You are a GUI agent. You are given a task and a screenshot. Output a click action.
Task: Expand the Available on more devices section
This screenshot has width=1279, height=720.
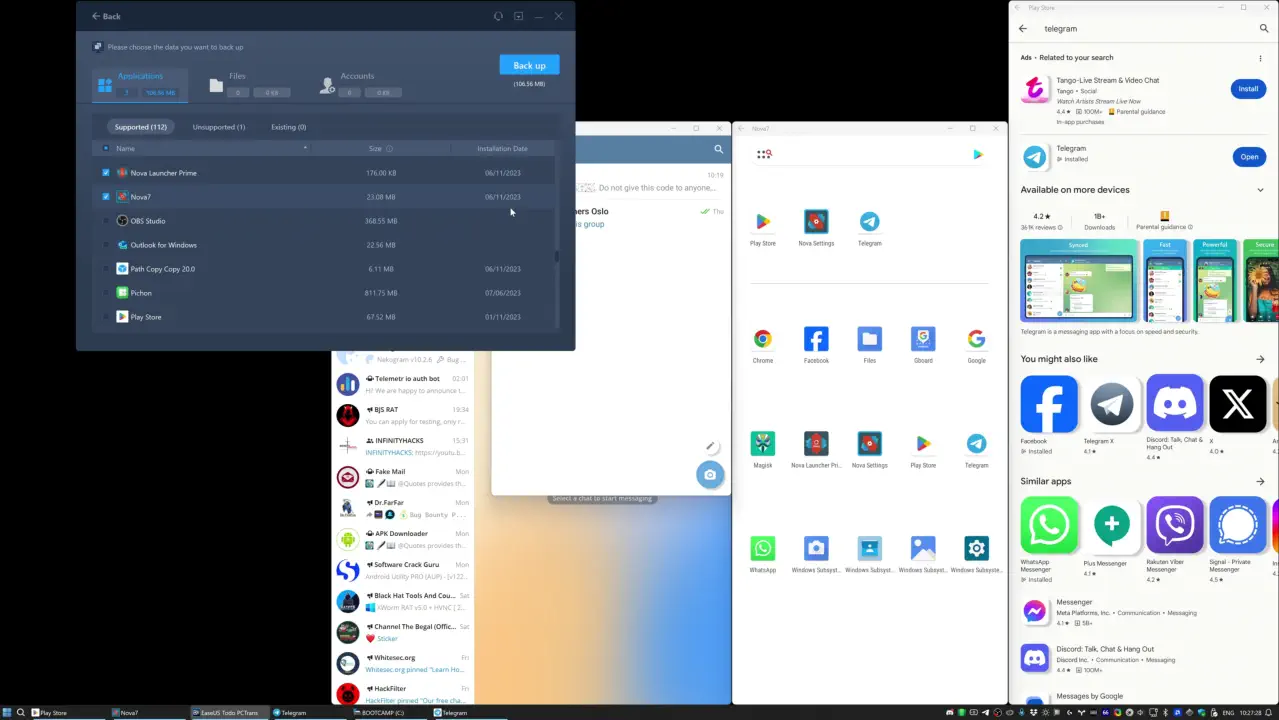(x=1260, y=190)
